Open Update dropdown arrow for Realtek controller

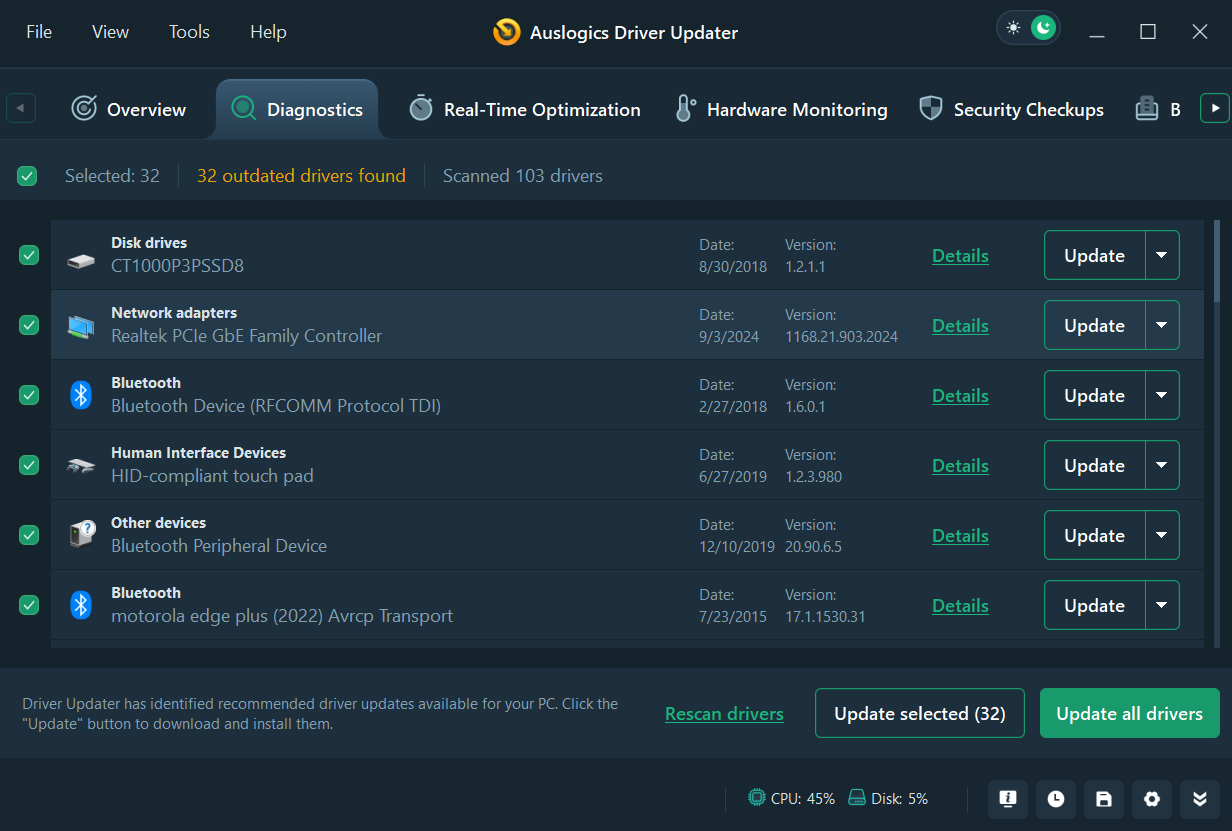click(1161, 325)
